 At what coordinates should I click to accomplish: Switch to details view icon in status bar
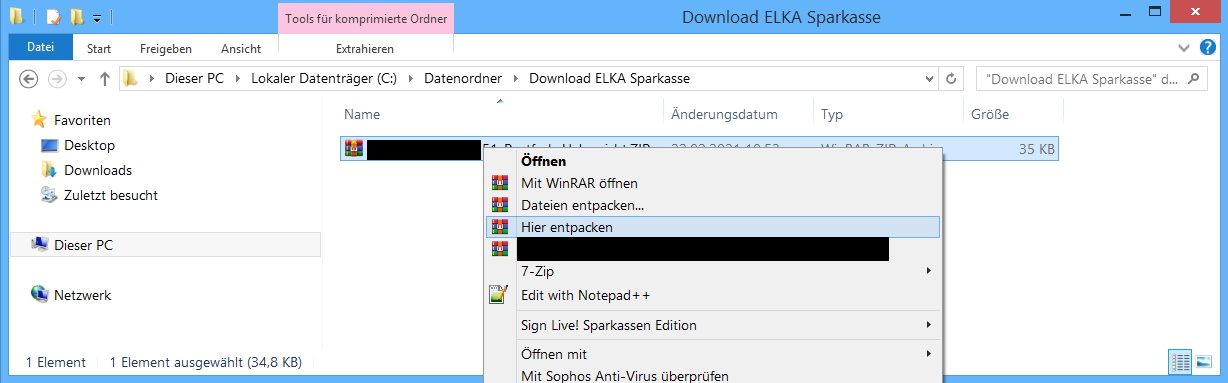1179,361
